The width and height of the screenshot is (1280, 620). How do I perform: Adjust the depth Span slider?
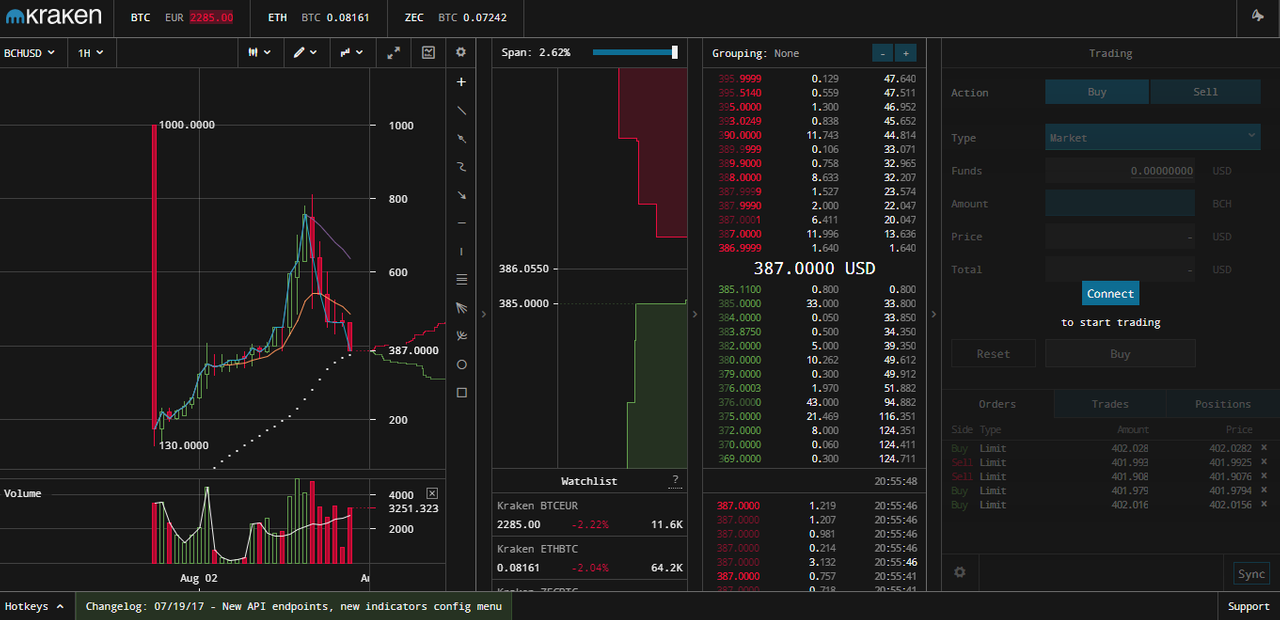click(x=636, y=52)
